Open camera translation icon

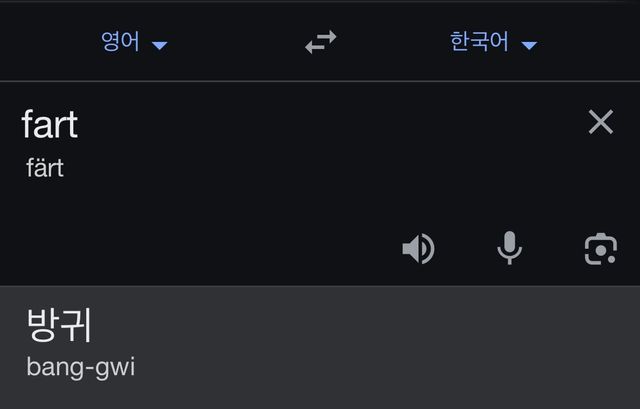click(x=600, y=248)
